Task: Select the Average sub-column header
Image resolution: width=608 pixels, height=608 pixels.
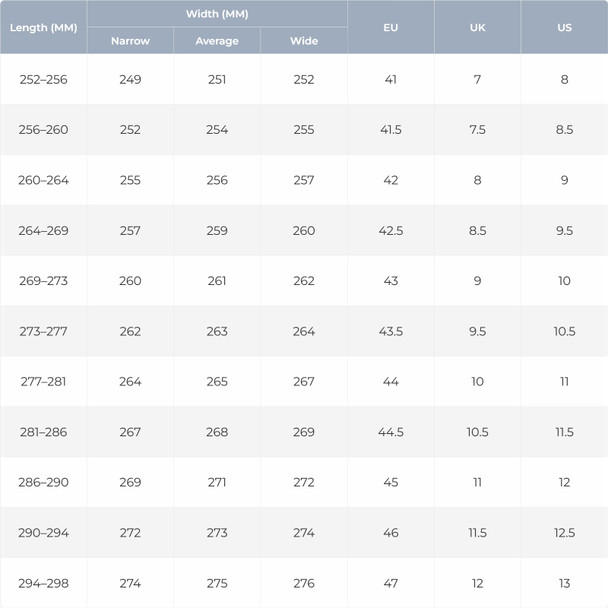Action: point(217,41)
